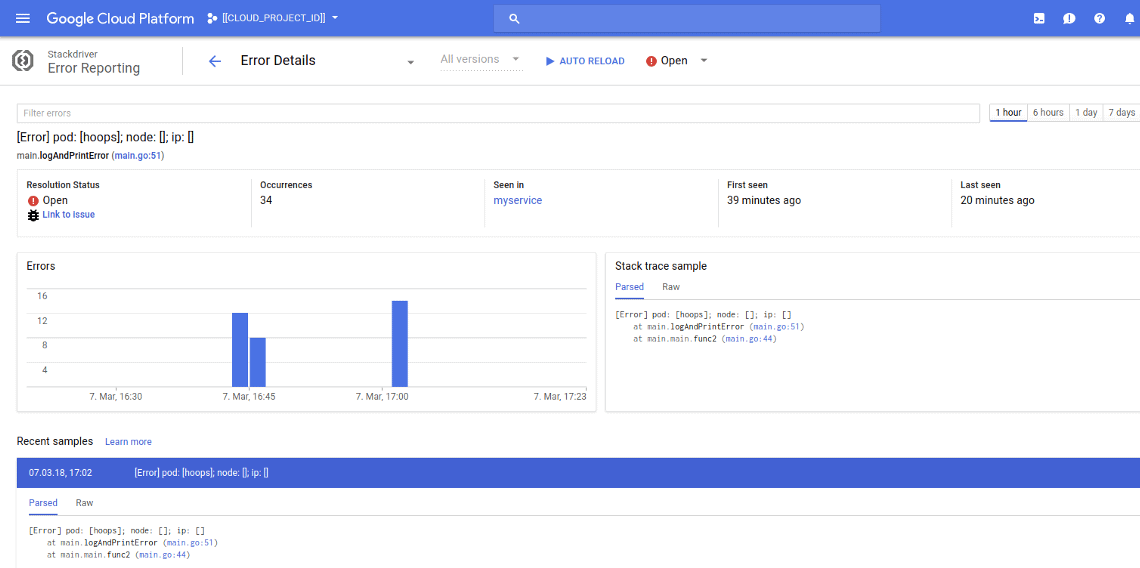This screenshot has width=1140, height=568.
Task: Click the search magnifier icon
Action: click(x=514, y=18)
